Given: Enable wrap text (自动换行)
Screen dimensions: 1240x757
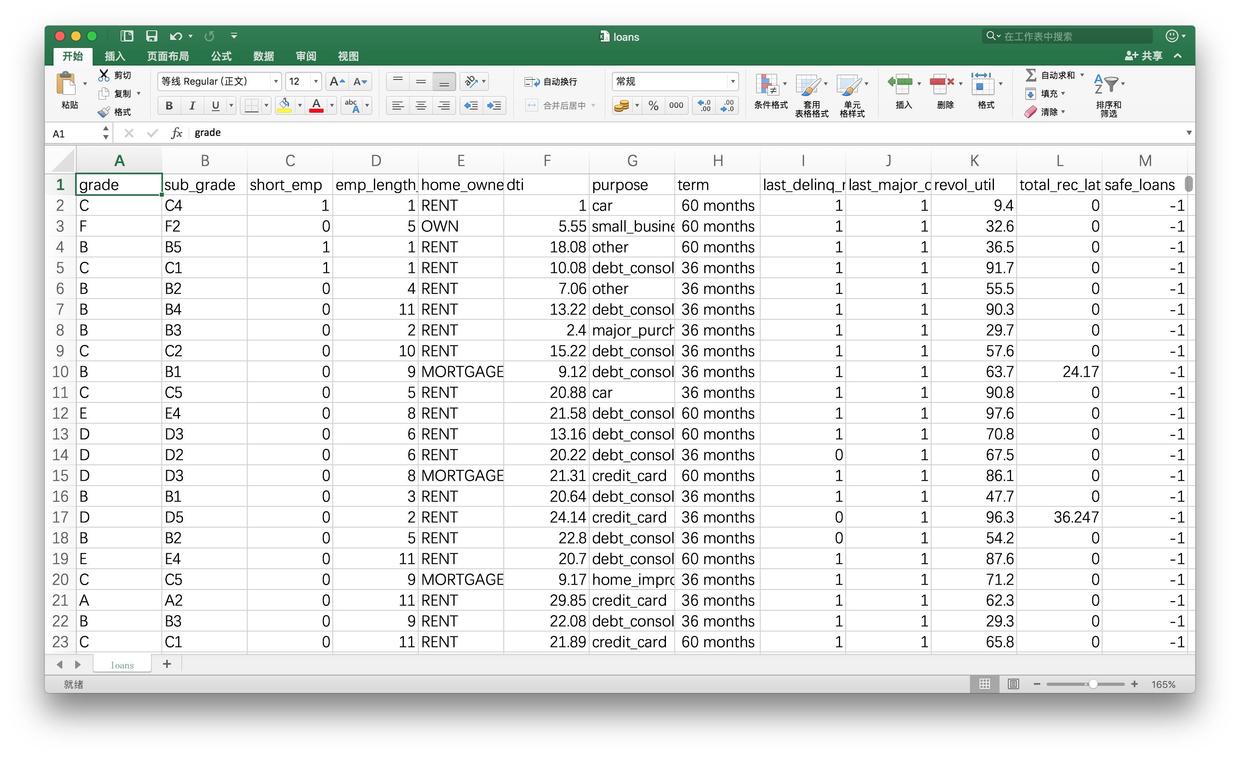Looking at the screenshot, I should point(551,82).
